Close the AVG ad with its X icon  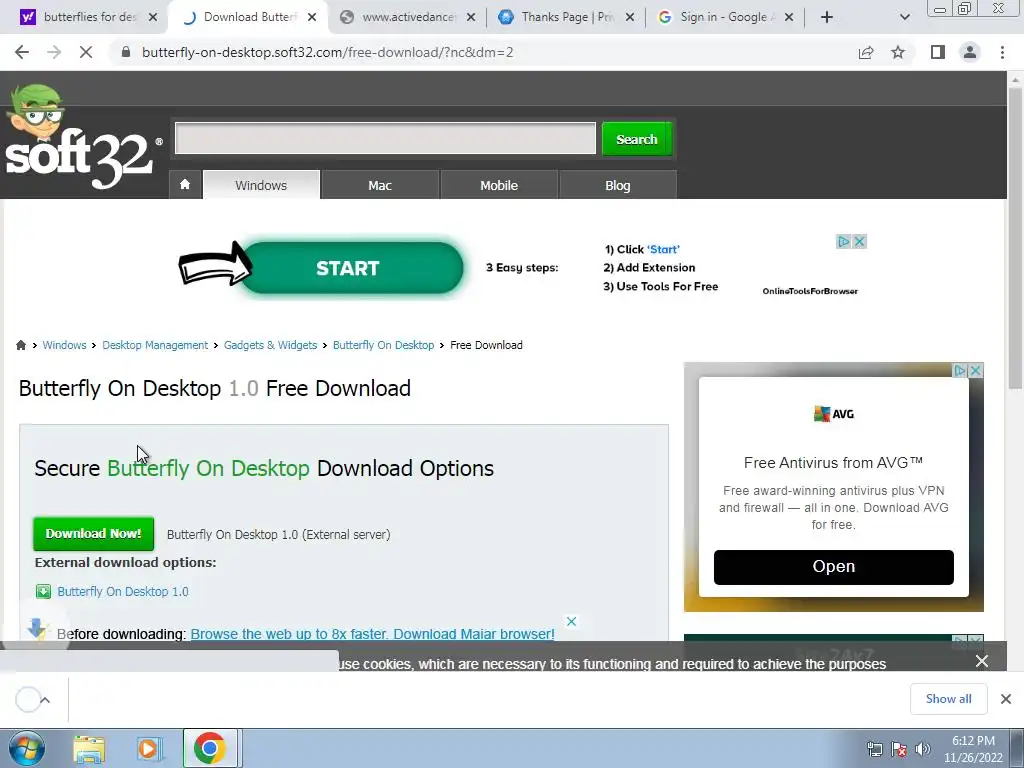[x=976, y=370]
